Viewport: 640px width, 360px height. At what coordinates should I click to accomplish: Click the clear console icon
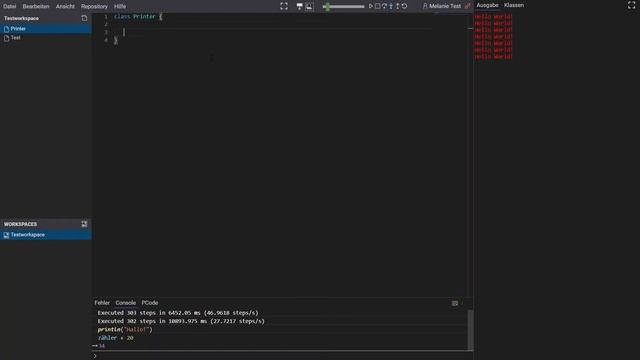455,303
